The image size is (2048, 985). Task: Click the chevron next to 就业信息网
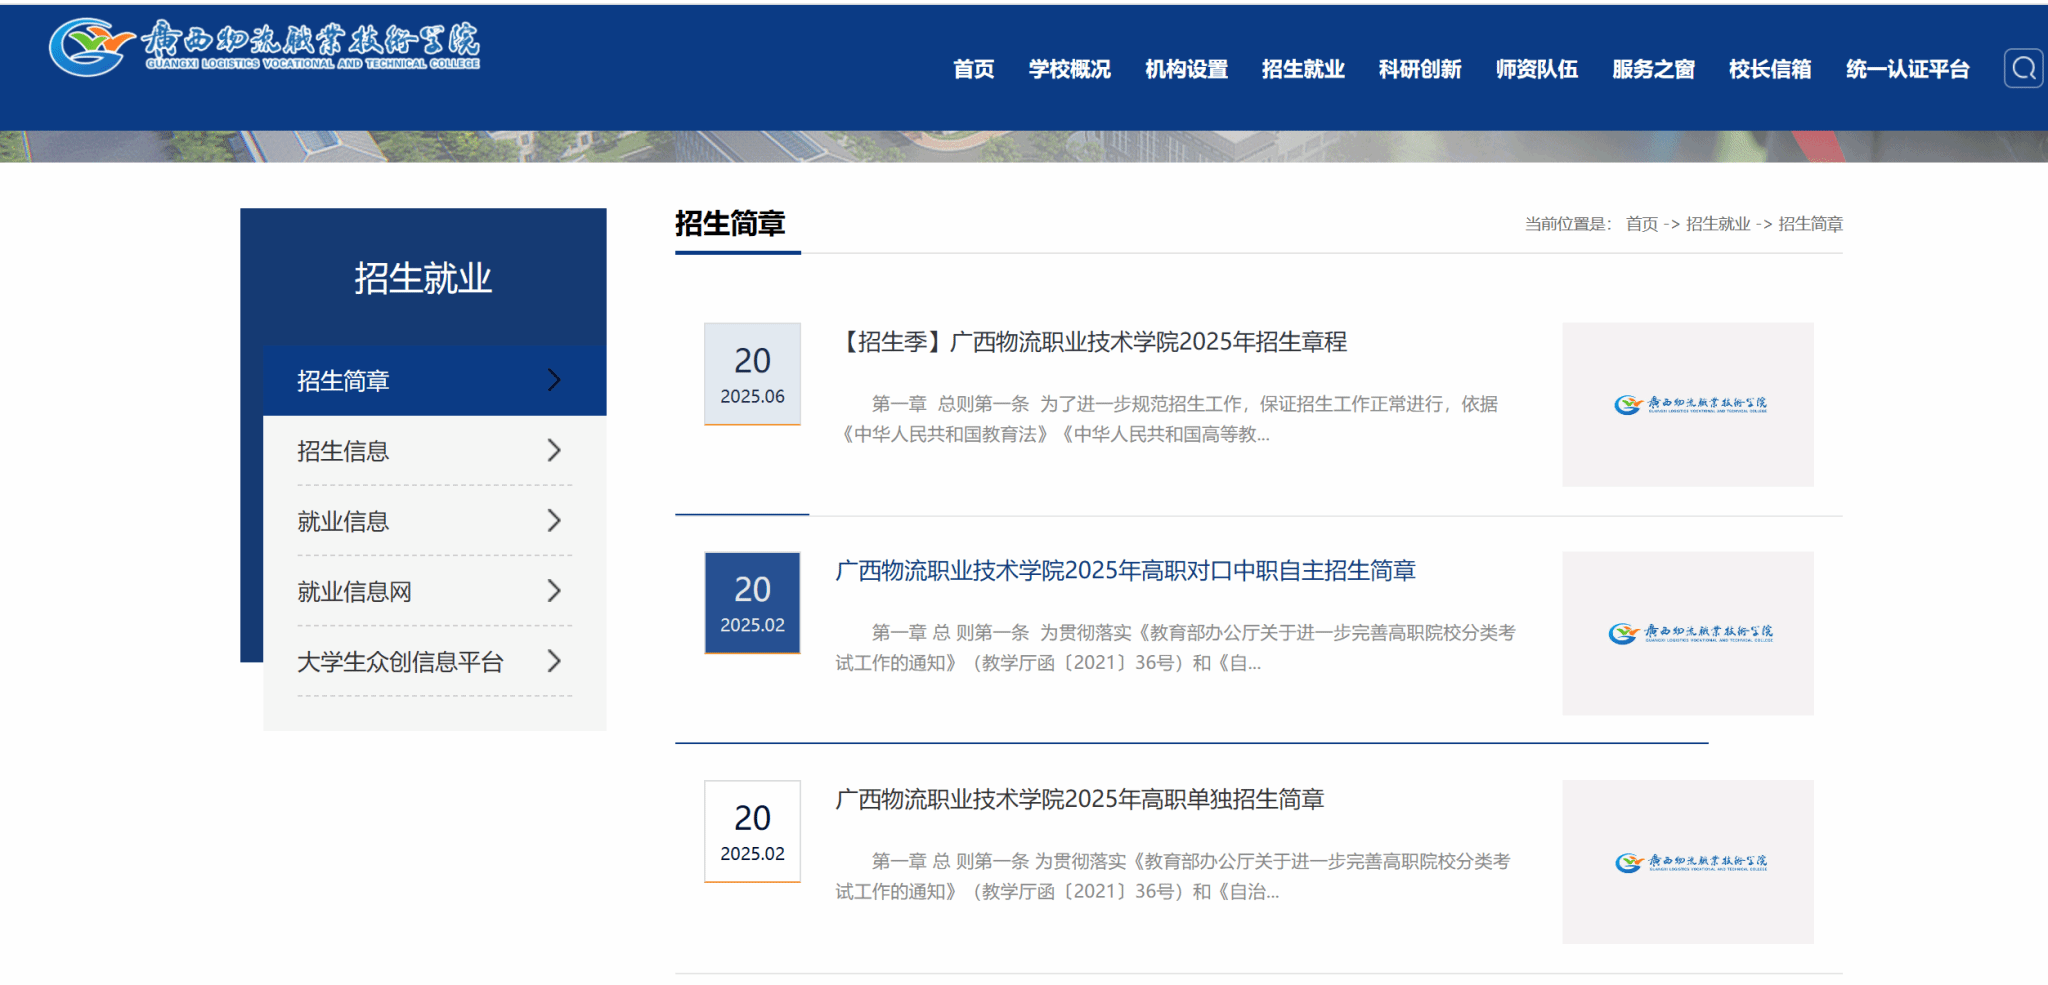pos(554,591)
